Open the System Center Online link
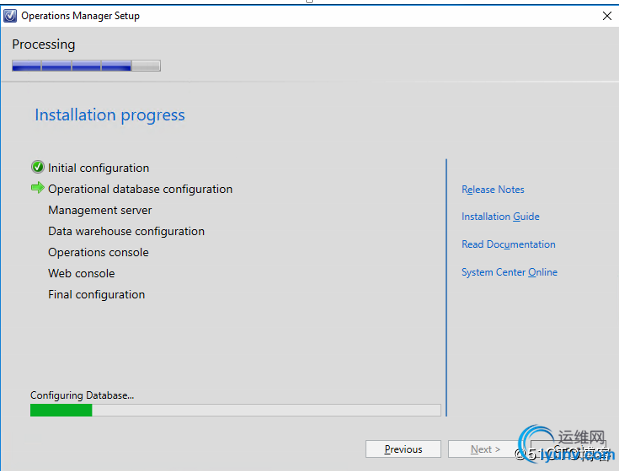 pyautogui.click(x=509, y=272)
